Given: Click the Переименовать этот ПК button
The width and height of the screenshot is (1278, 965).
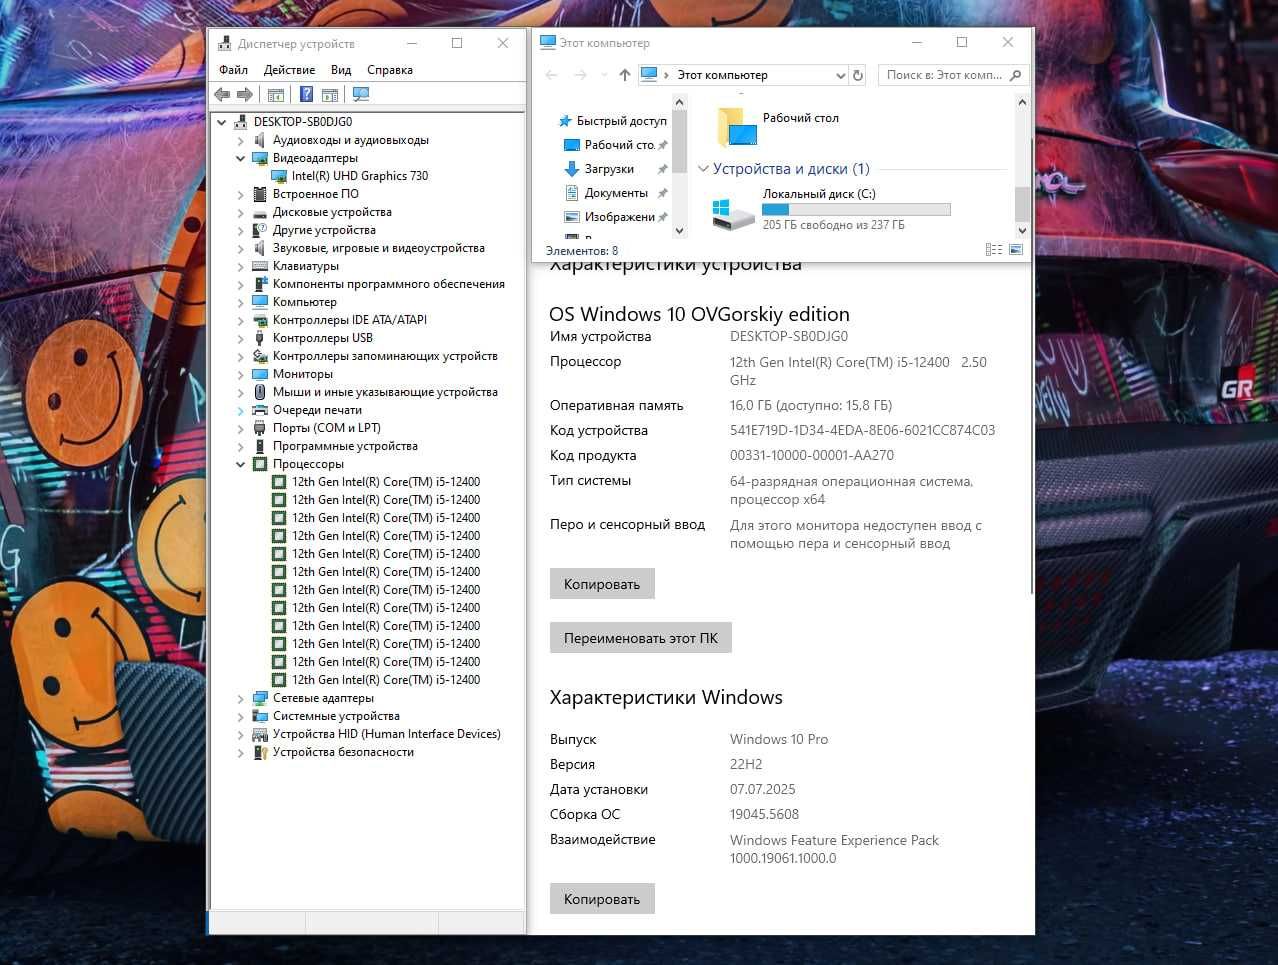Looking at the screenshot, I should click(641, 638).
